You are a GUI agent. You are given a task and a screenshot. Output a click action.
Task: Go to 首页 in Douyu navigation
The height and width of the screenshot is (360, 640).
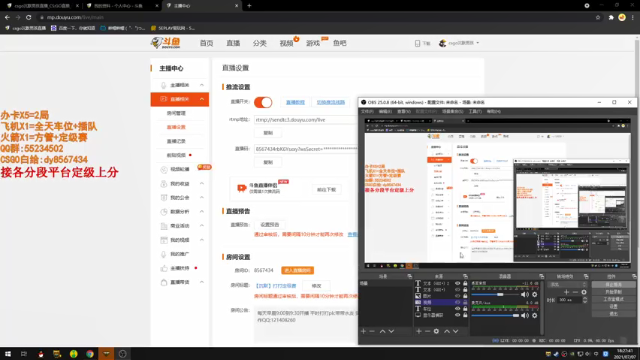pyautogui.click(x=207, y=43)
